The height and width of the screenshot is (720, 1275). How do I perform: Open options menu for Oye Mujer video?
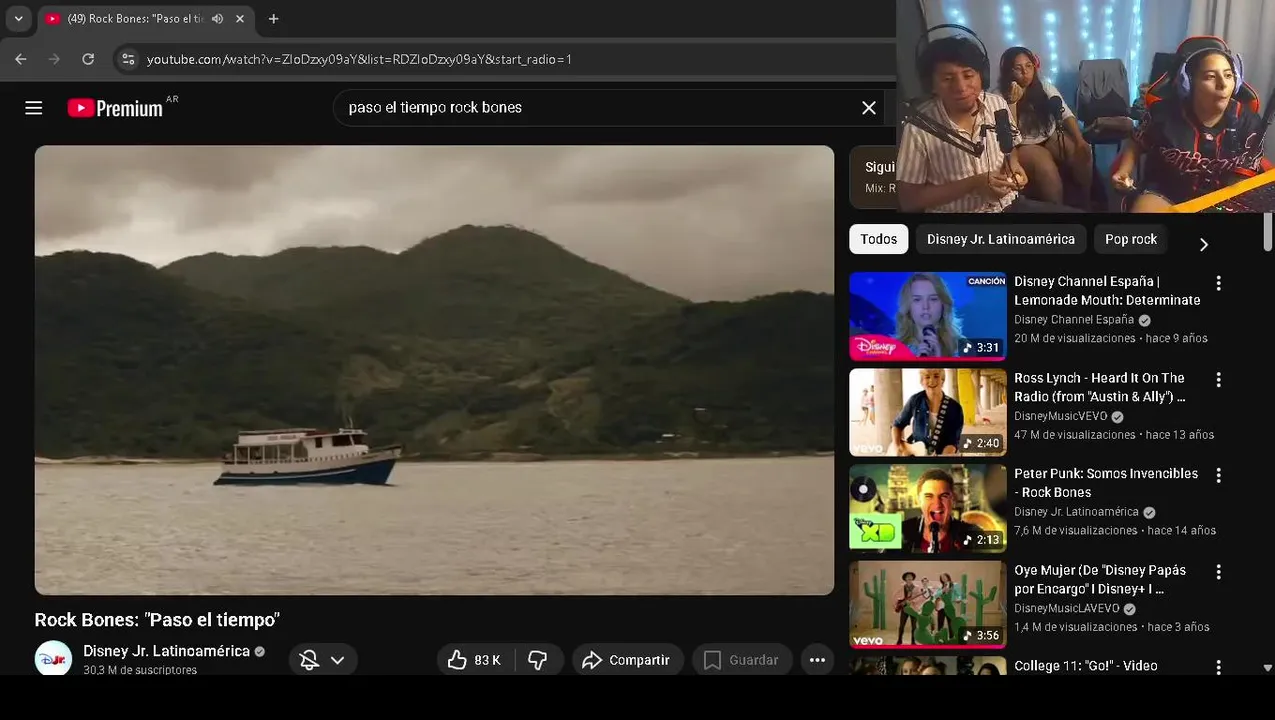[x=1218, y=572]
